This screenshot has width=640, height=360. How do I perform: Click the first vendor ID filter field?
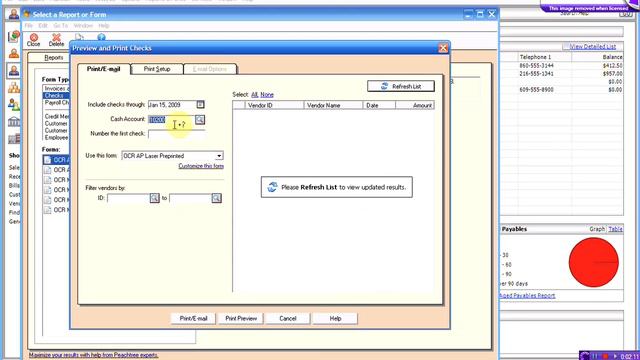coord(128,198)
